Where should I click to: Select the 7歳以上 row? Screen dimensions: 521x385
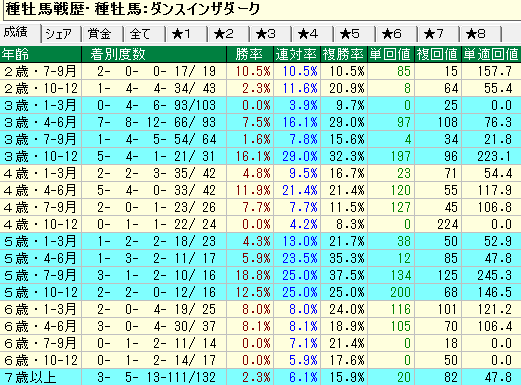[x=260, y=377]
